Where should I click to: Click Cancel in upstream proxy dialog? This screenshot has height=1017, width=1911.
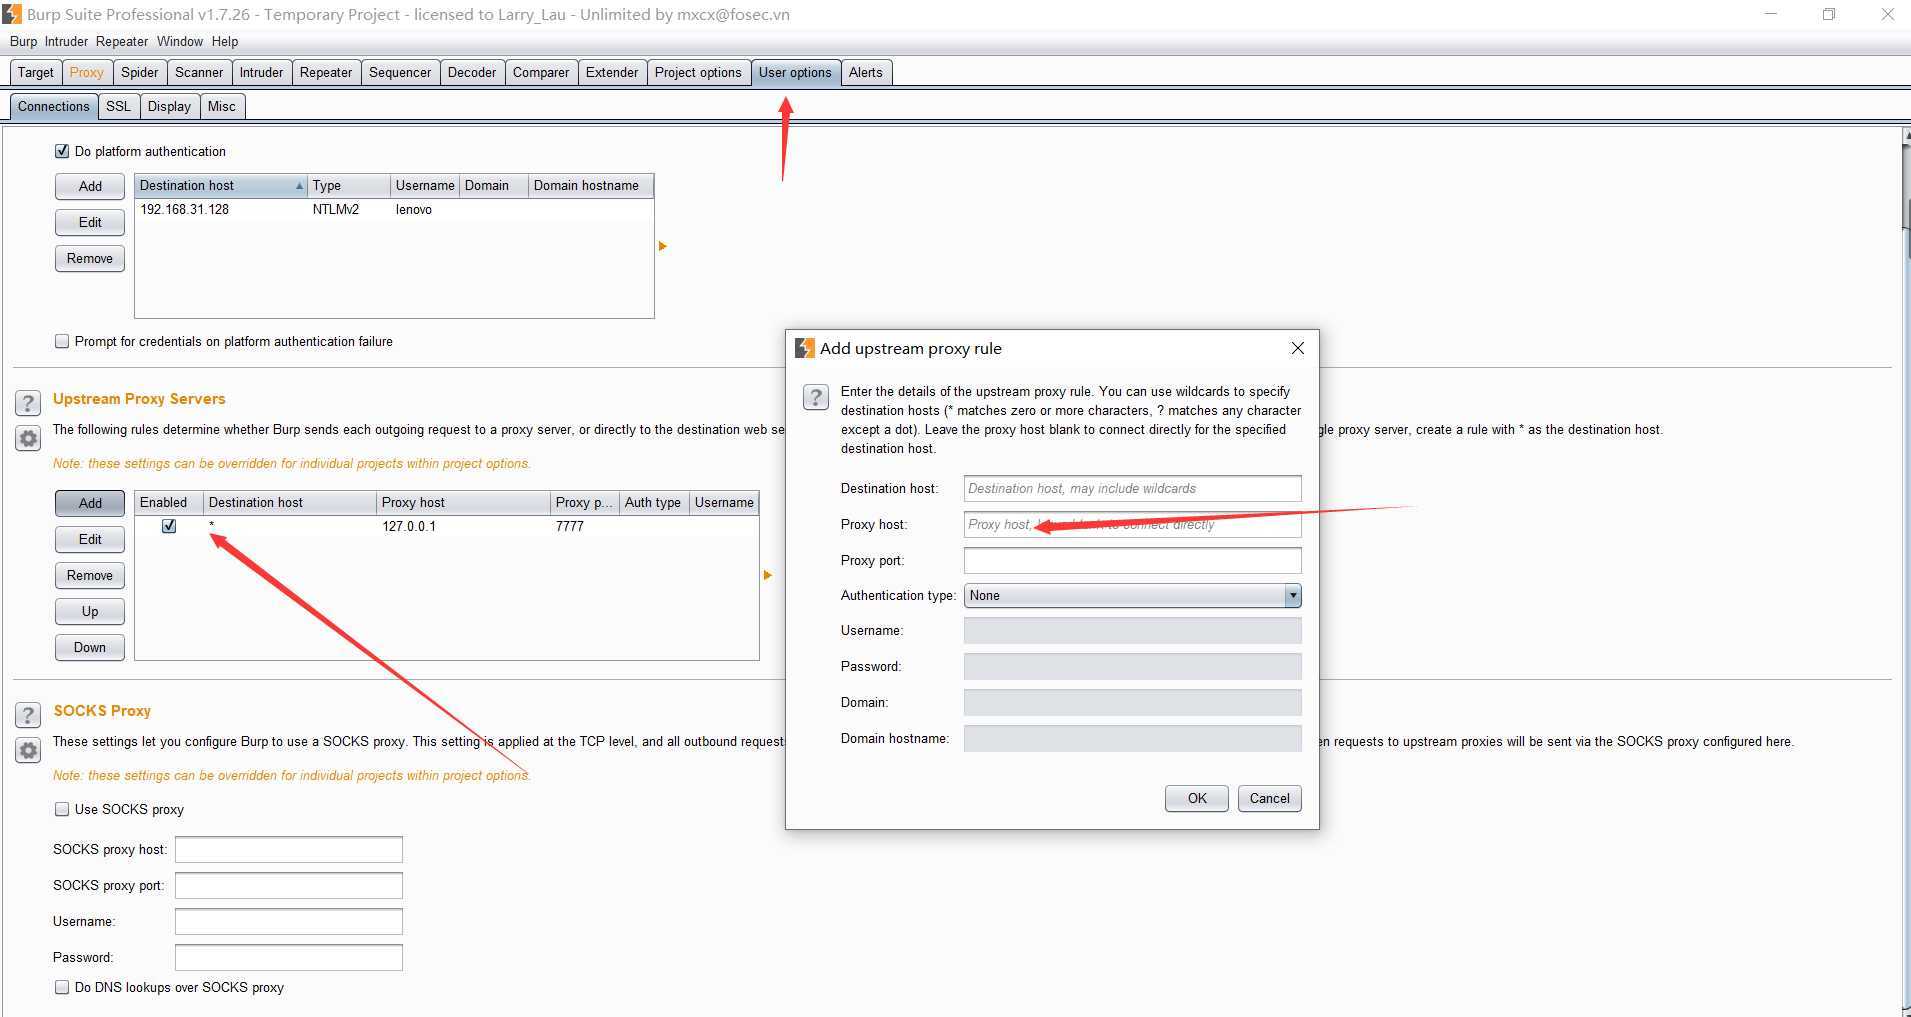pyautogui.click(x=1269, y=798)
